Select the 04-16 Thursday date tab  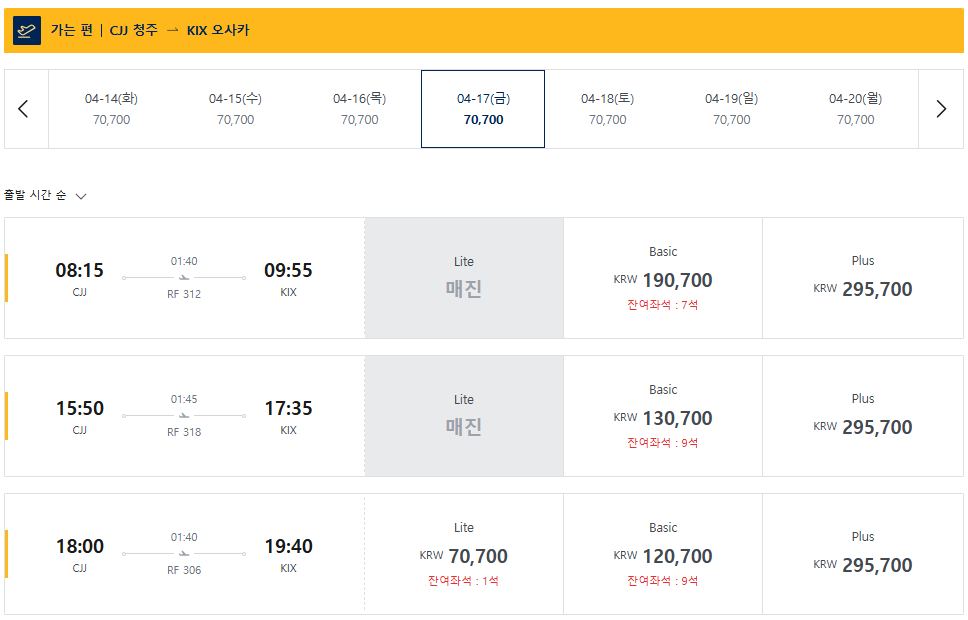359,109
